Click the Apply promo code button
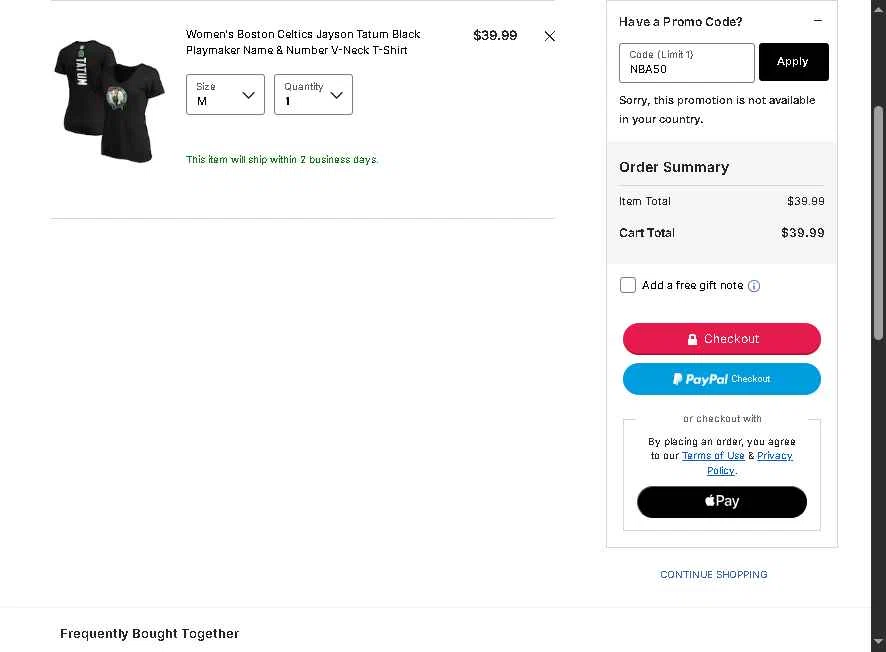The width and height of the screenshot is (886, 652). (793, 62)
